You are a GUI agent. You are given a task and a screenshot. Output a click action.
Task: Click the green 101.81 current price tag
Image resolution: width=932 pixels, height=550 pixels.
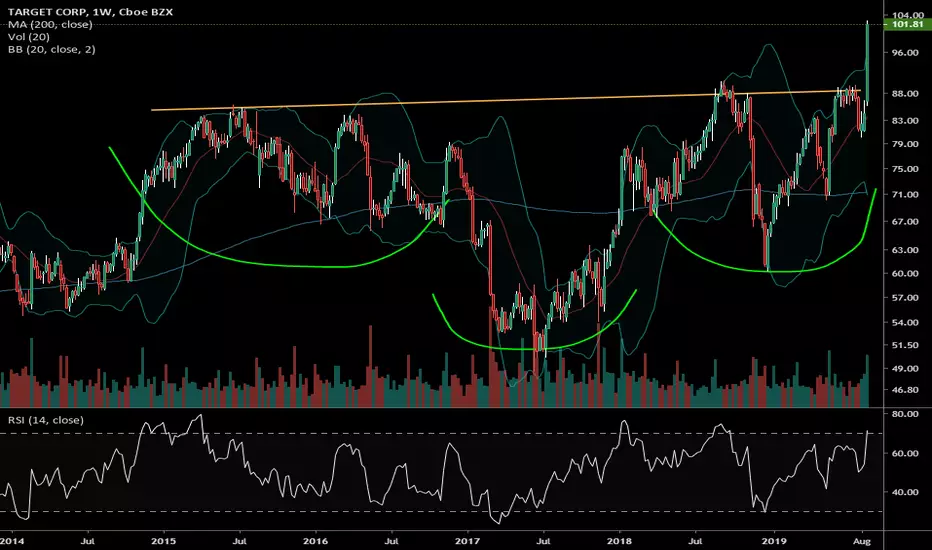[908, 24]
